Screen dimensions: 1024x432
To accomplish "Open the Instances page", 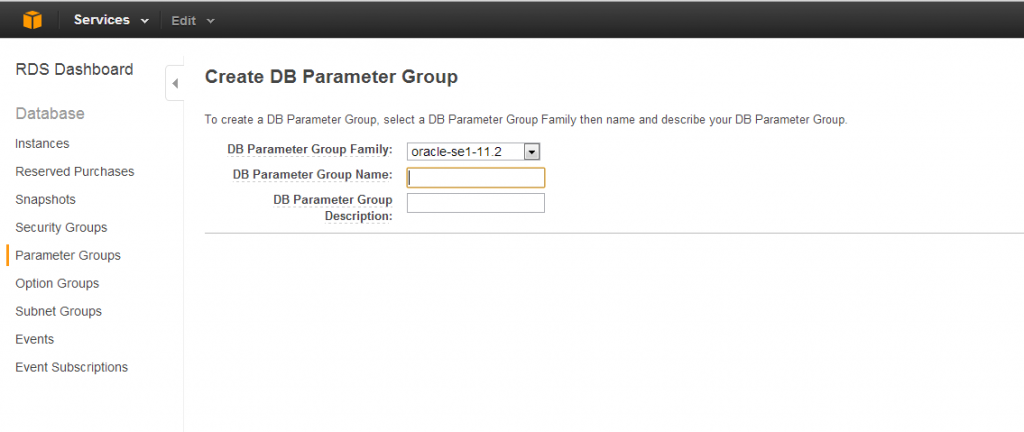I will coord(42,144).
